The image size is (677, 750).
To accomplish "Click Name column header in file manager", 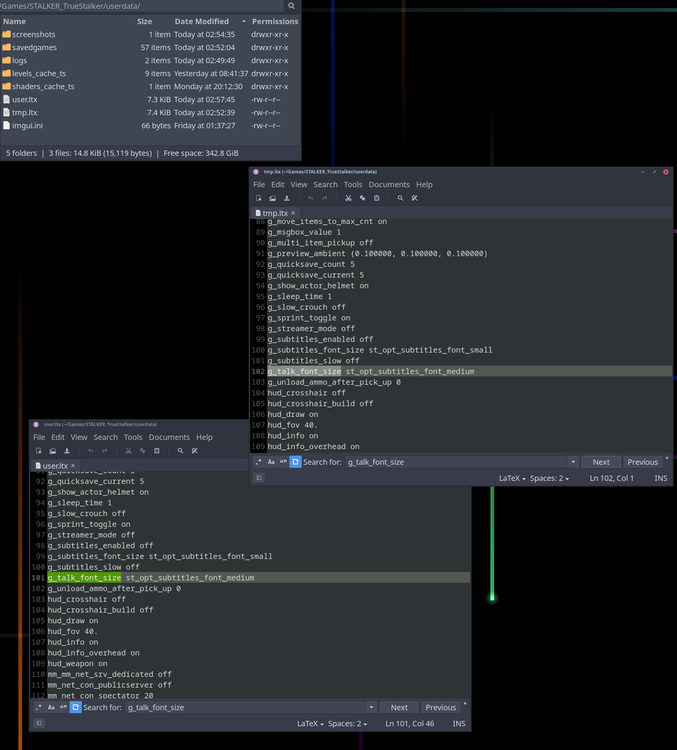I will [14, 21].
